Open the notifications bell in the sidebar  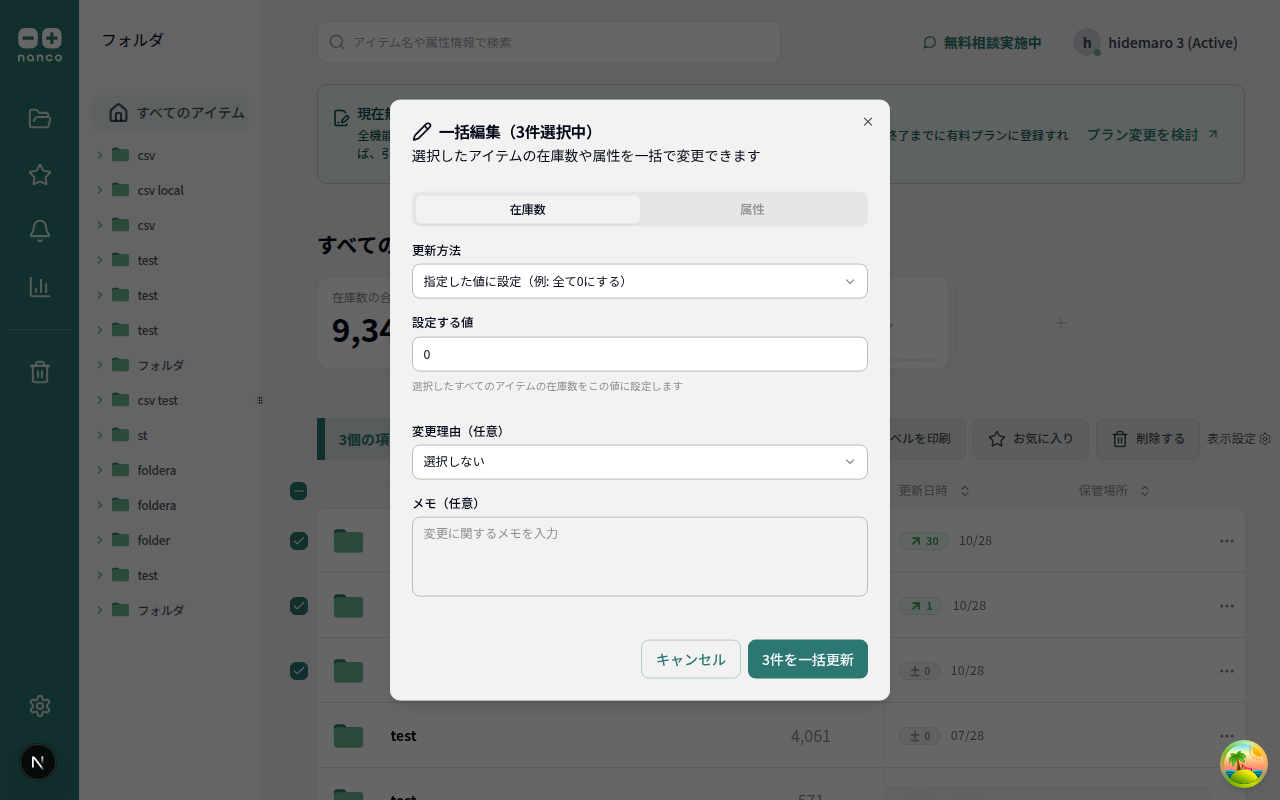click(x=39, y=230)
